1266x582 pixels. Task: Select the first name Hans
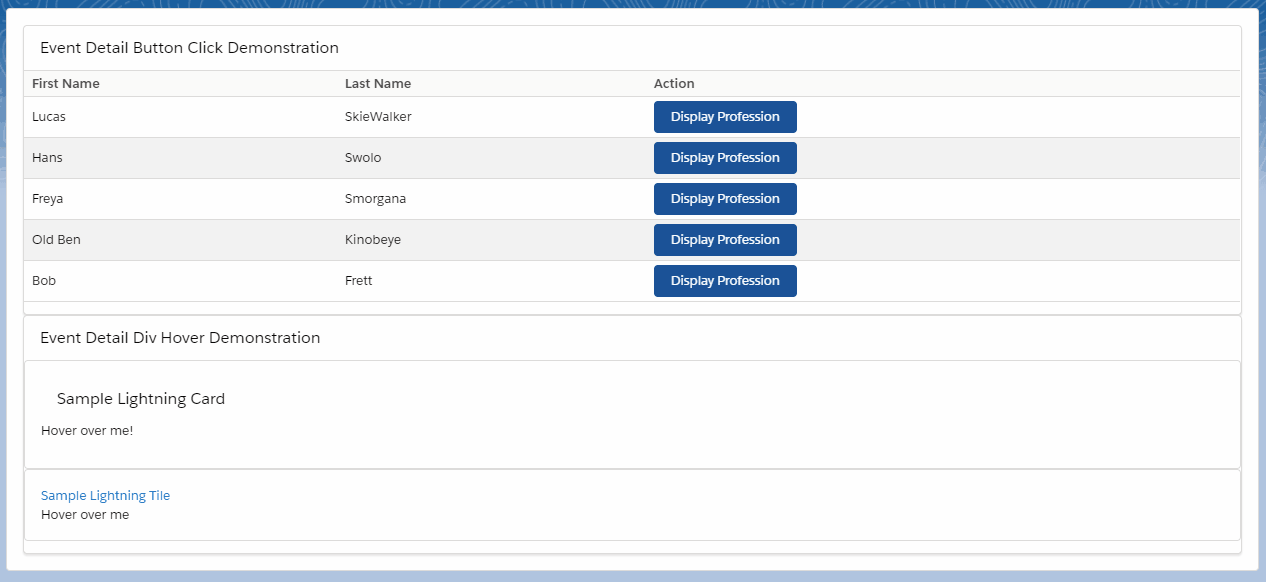point(47,158)
